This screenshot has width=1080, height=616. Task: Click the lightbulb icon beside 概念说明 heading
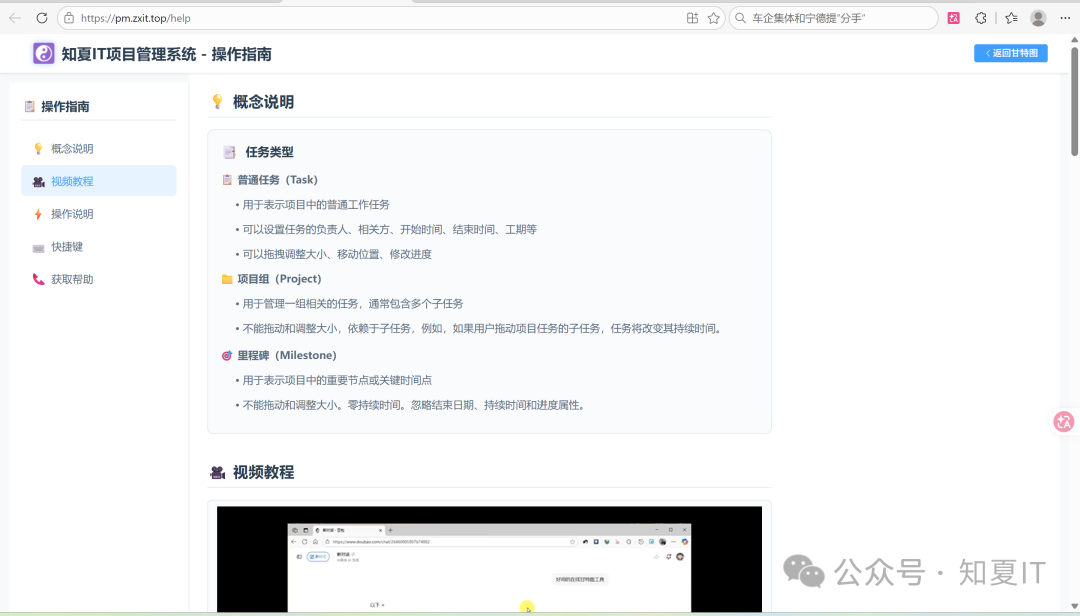pos(217,102)
